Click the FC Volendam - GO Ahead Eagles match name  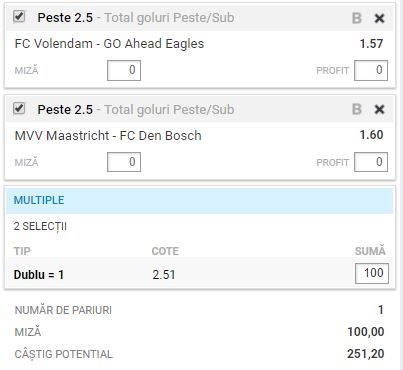[x=109, y=44]
